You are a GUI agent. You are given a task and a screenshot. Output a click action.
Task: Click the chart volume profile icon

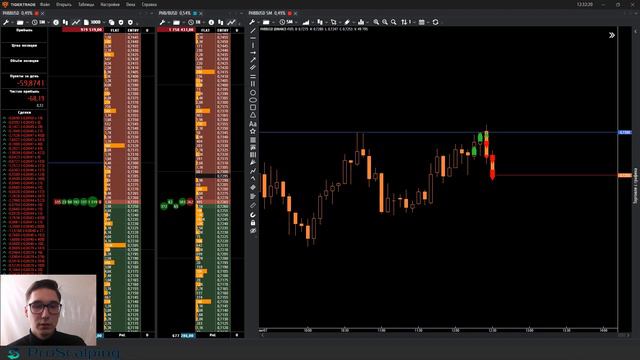[361, 22]
